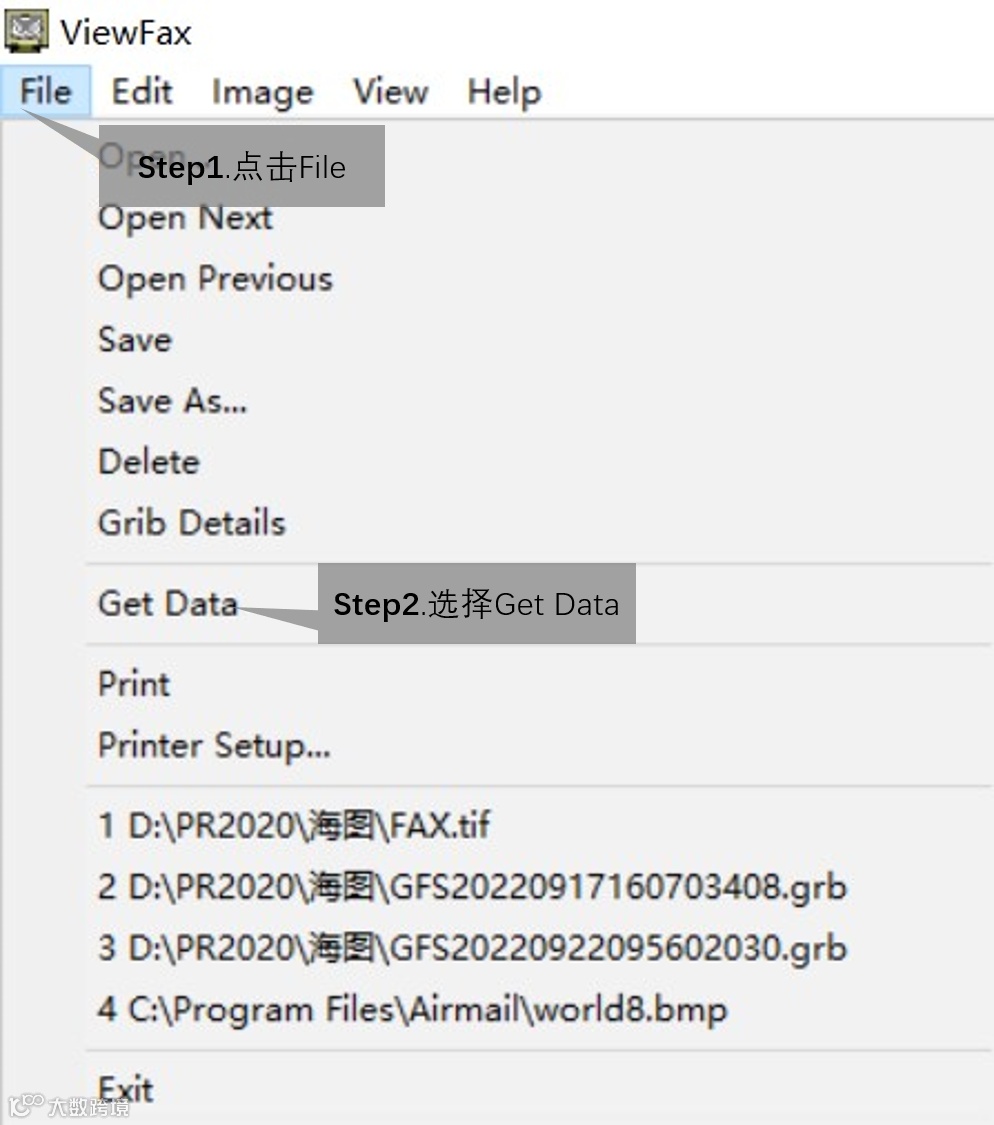Open the Help menu
The height and width of the screenshot is (1125, 994).
pyautogui.click(x=505, y=91)
